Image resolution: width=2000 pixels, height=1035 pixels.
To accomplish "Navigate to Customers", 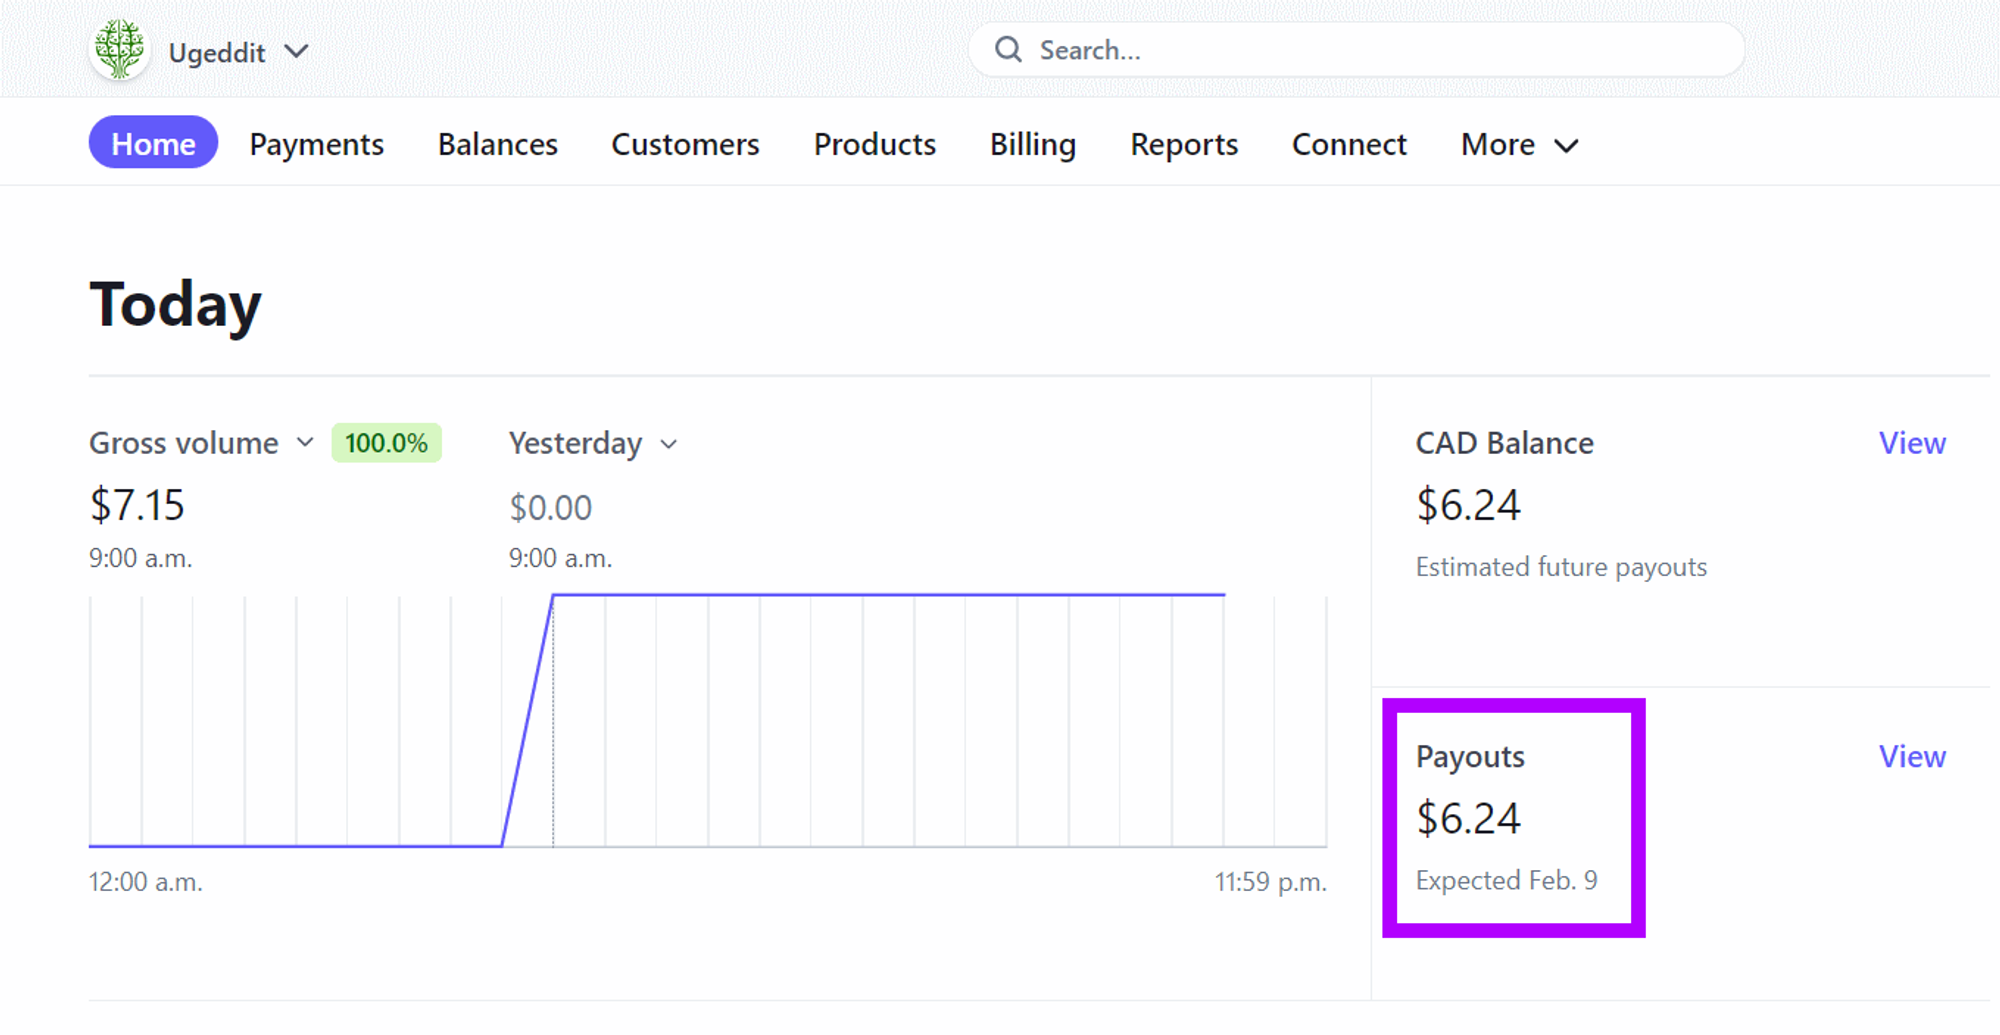I will (x=685, y=144).
